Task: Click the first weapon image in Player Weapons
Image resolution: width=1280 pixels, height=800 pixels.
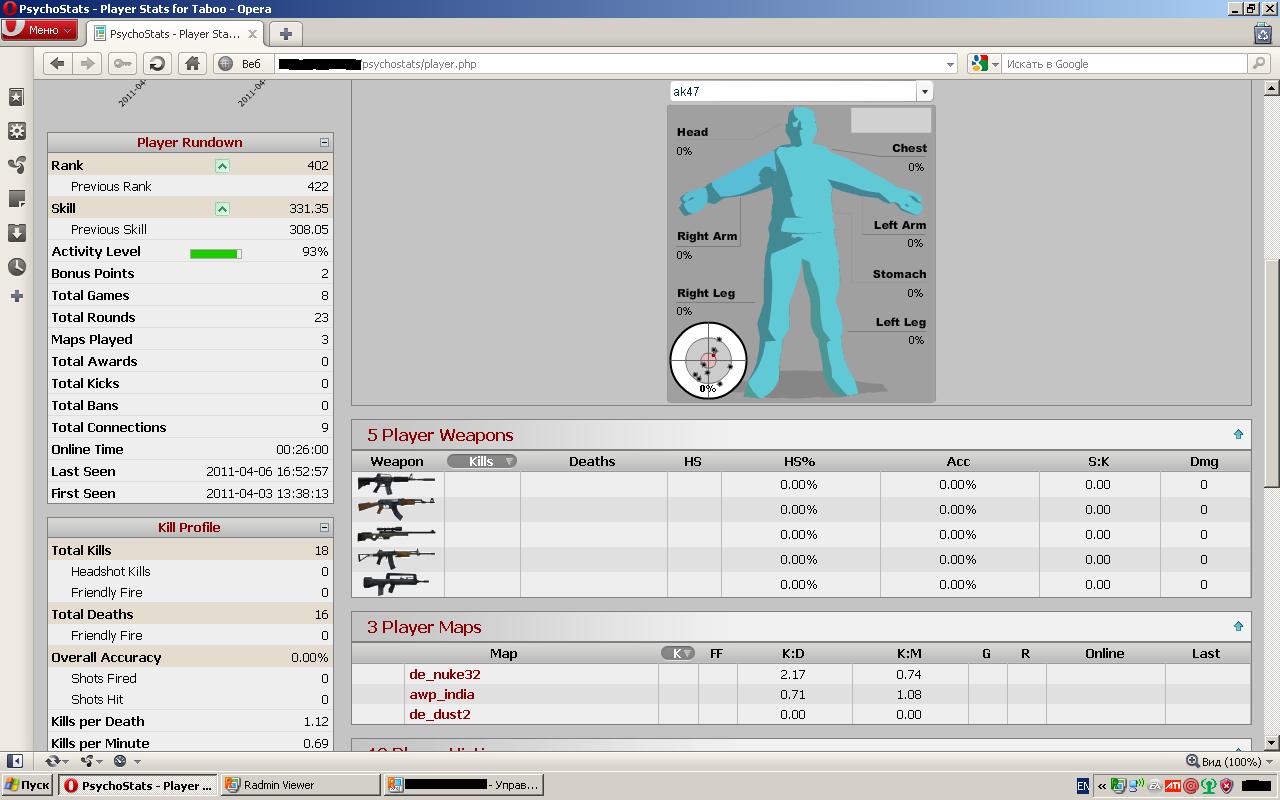Action: point(396,484)
